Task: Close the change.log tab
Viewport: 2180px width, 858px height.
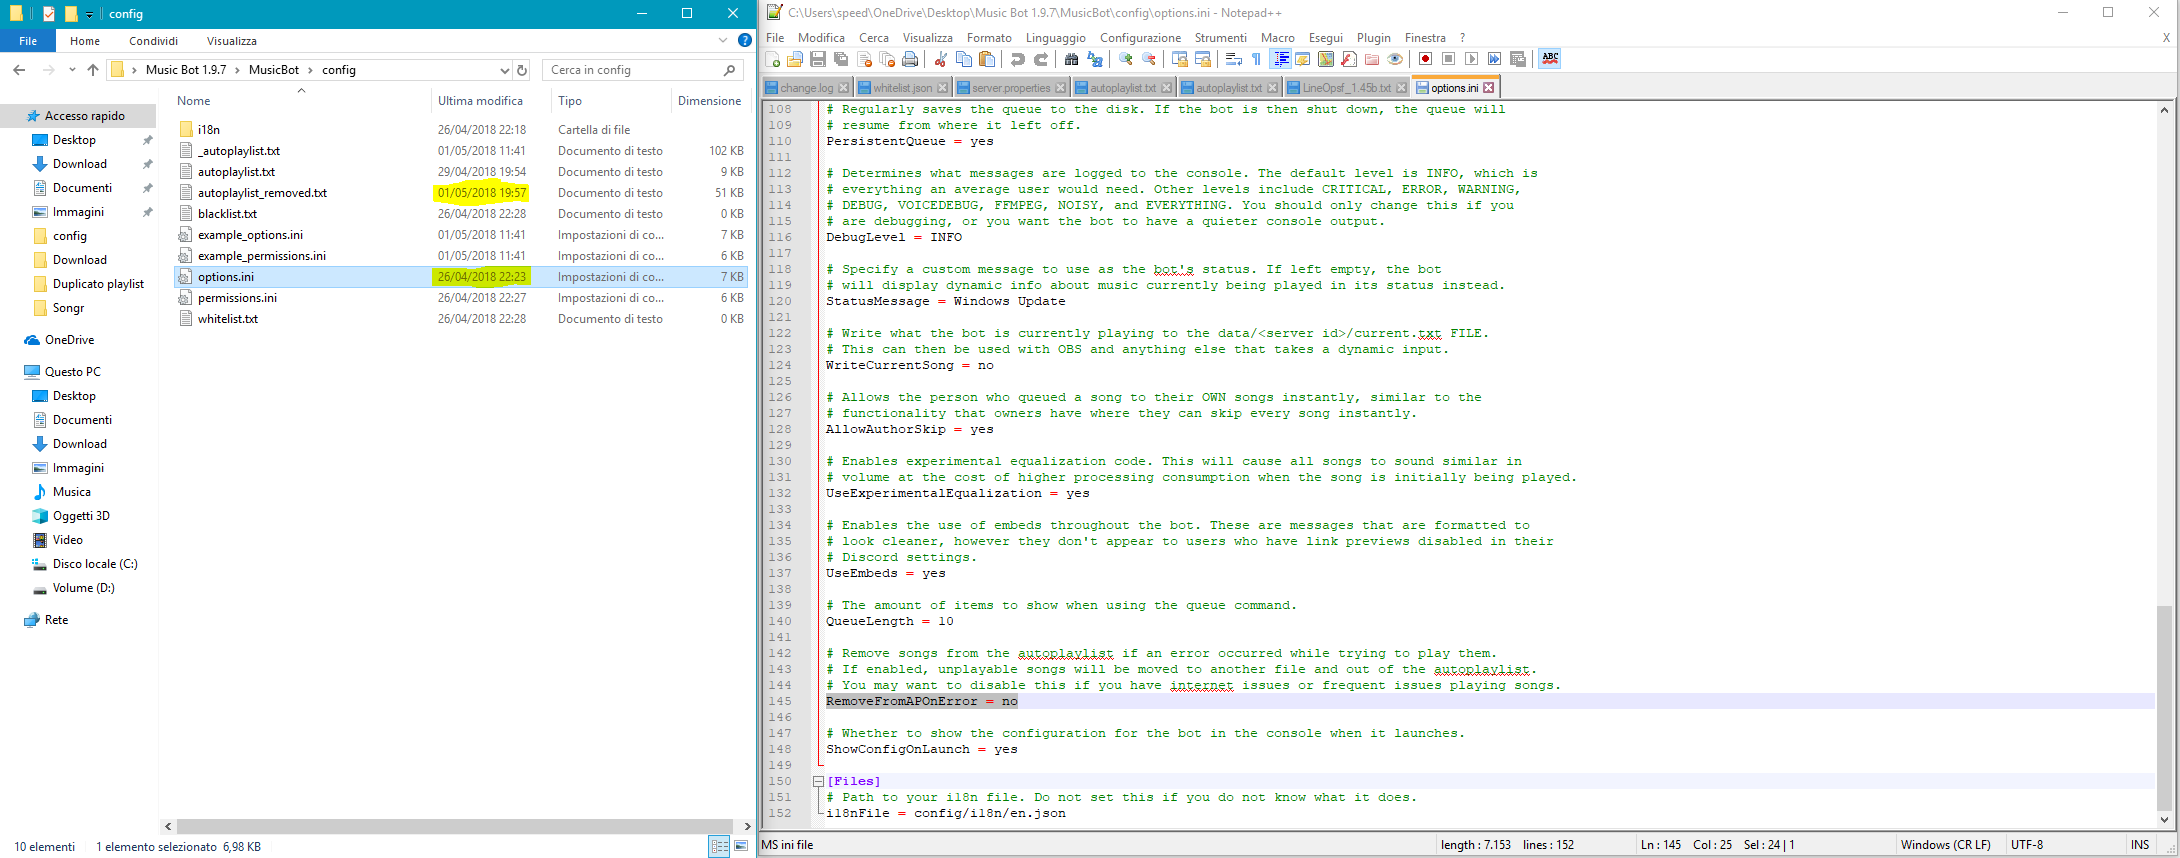Action: (843, 88)
